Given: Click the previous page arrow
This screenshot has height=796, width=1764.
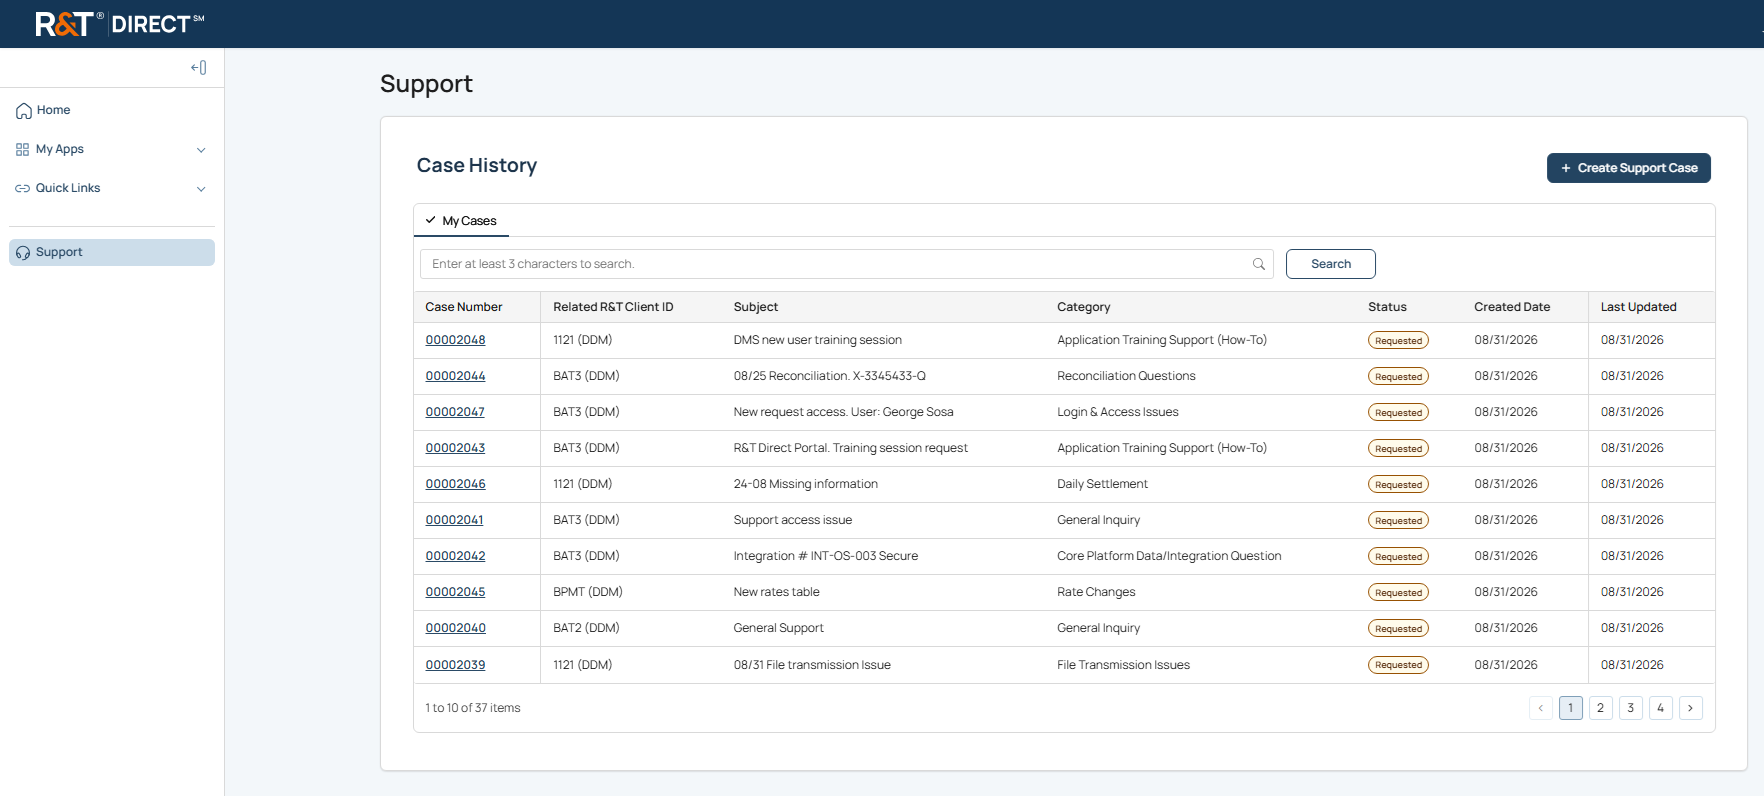Looking at the screenshot, I should point(1540,708).
